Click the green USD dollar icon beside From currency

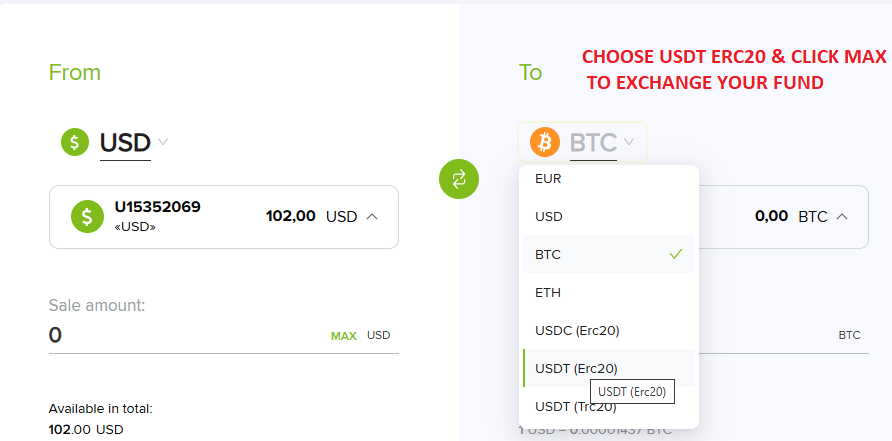(x=75, y=143)
